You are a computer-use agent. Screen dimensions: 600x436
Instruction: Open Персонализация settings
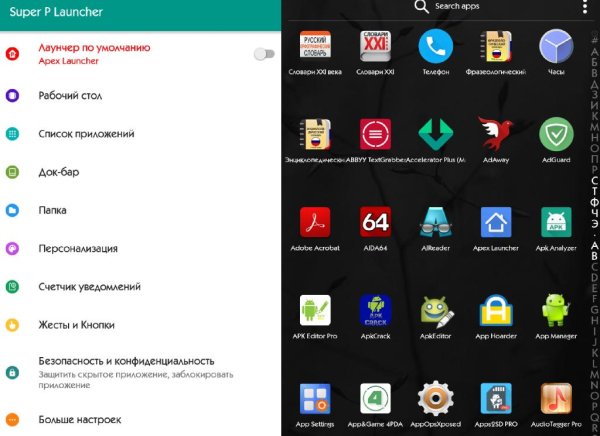[x=140, y=248]
